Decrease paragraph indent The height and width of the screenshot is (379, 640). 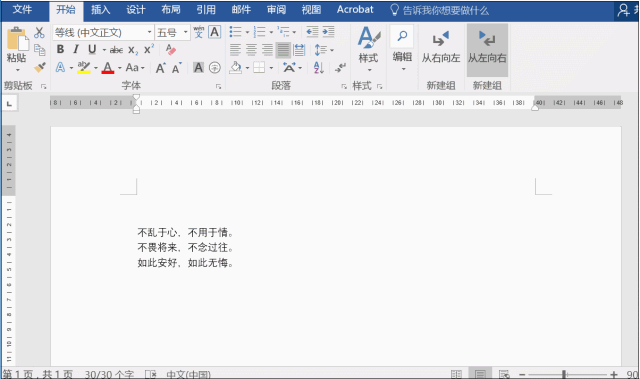(x=312, y=32)
